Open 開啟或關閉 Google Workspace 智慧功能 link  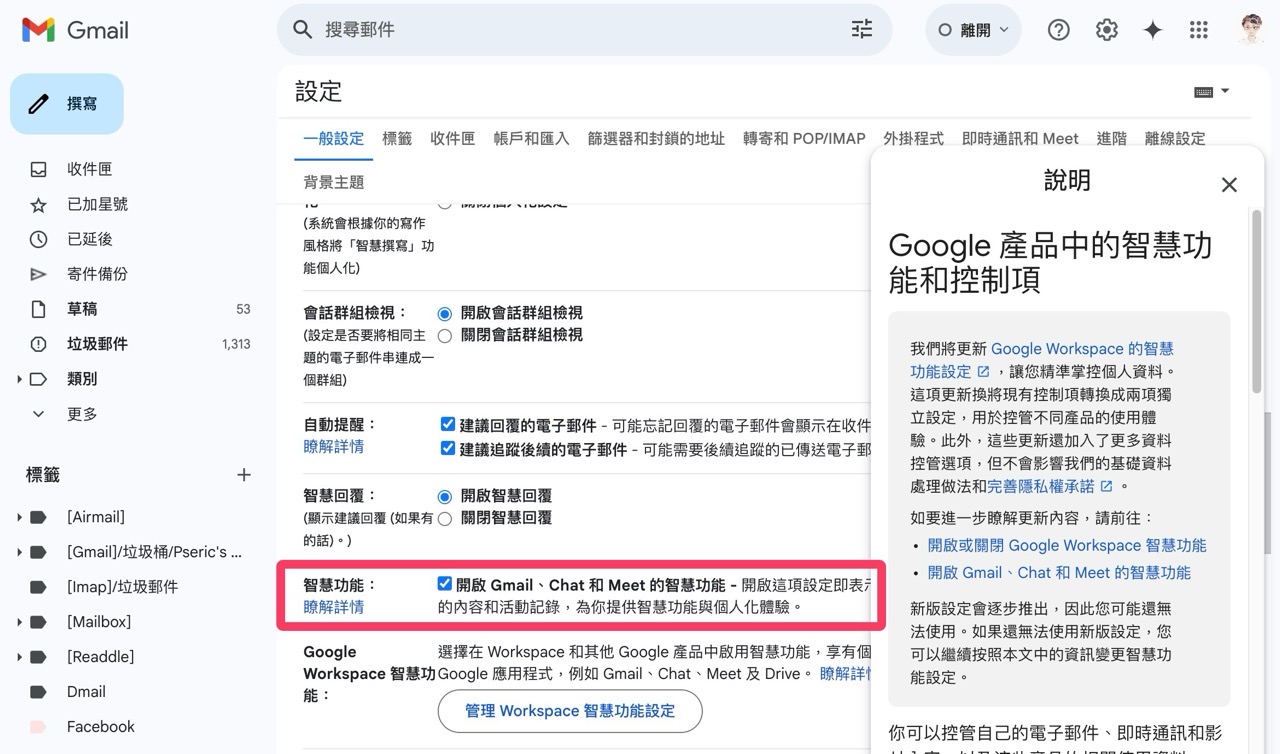point(1067,545)
